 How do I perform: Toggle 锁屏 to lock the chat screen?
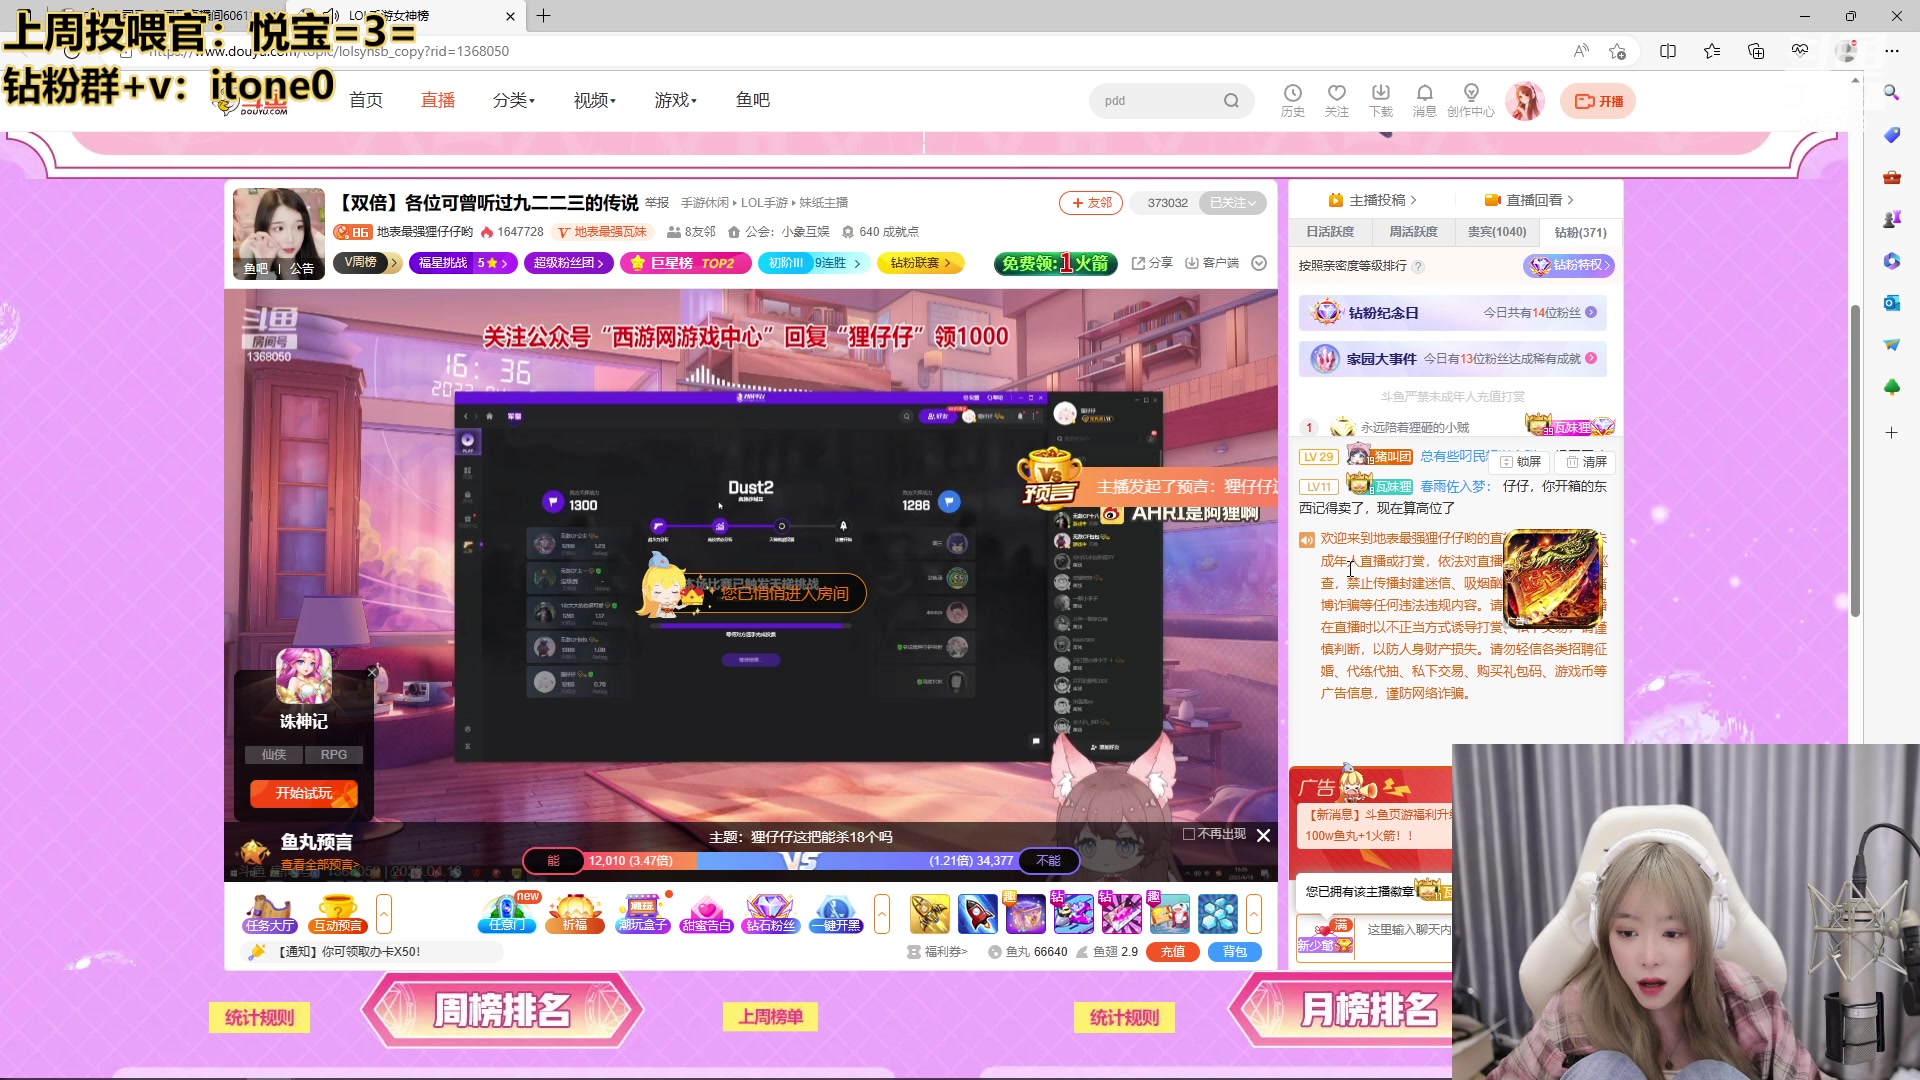(1521, 462)
